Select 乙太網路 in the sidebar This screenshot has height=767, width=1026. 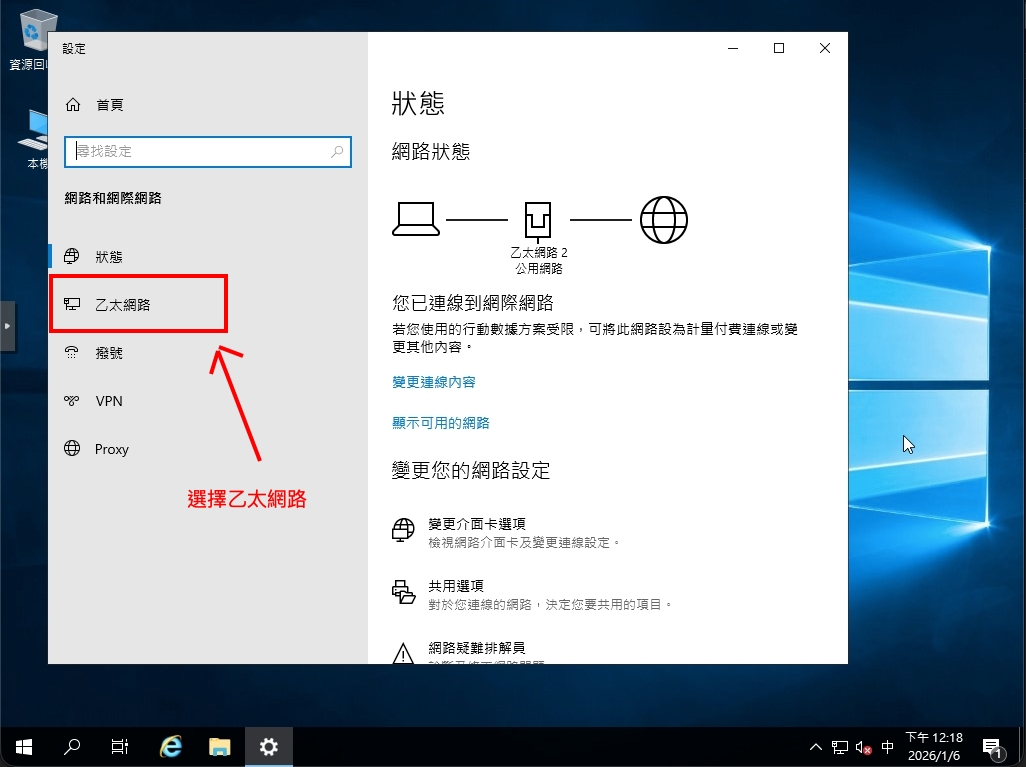pos(122,305)
